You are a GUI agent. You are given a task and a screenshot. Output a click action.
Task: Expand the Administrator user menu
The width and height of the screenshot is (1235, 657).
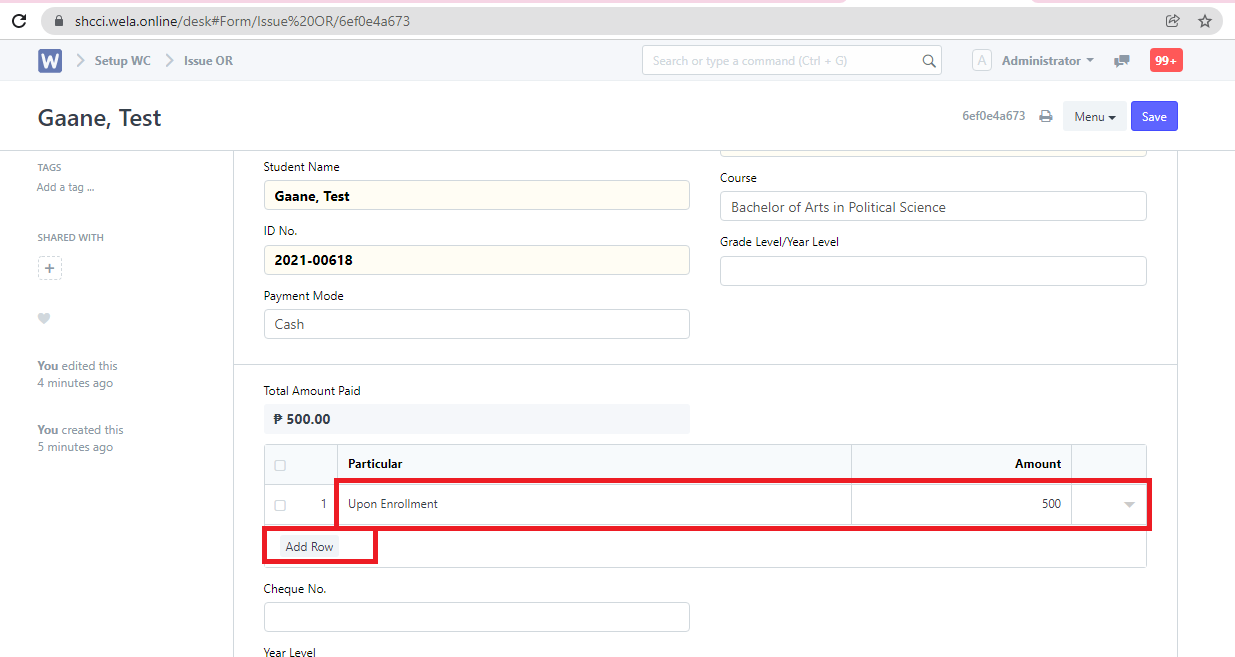coord(1046,61)
